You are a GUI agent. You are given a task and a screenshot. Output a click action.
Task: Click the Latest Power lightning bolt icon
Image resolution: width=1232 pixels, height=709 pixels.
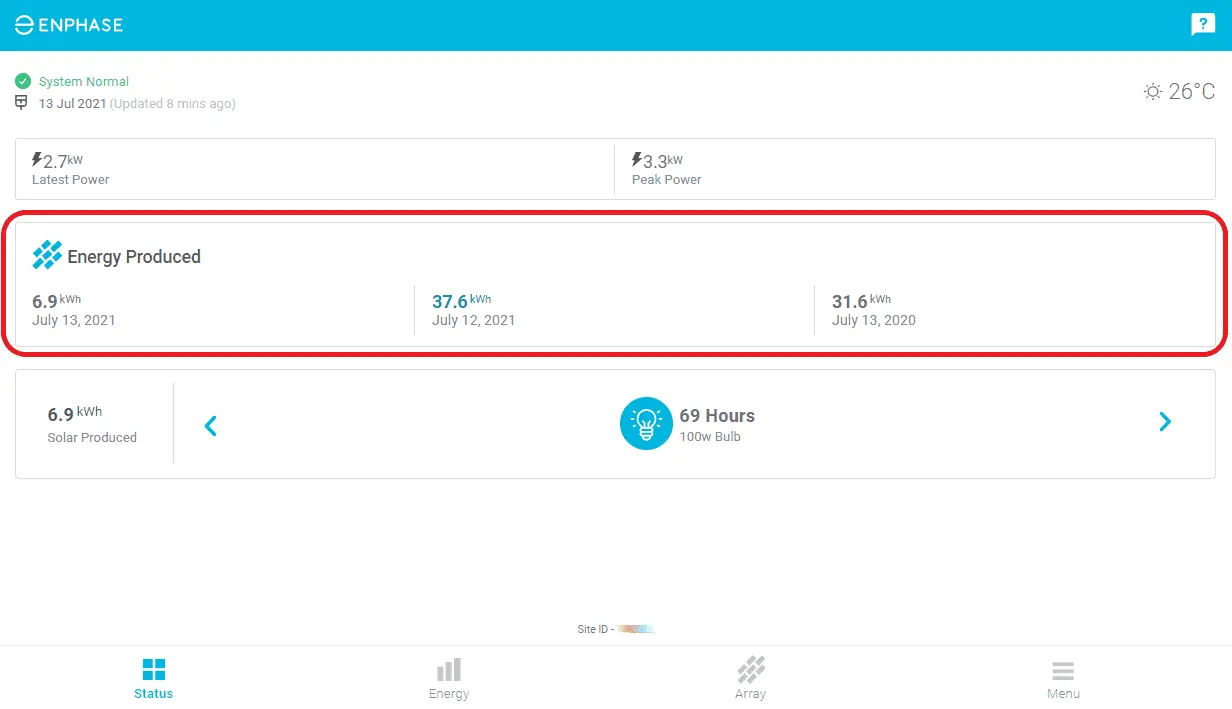click(x=38, y=160)
